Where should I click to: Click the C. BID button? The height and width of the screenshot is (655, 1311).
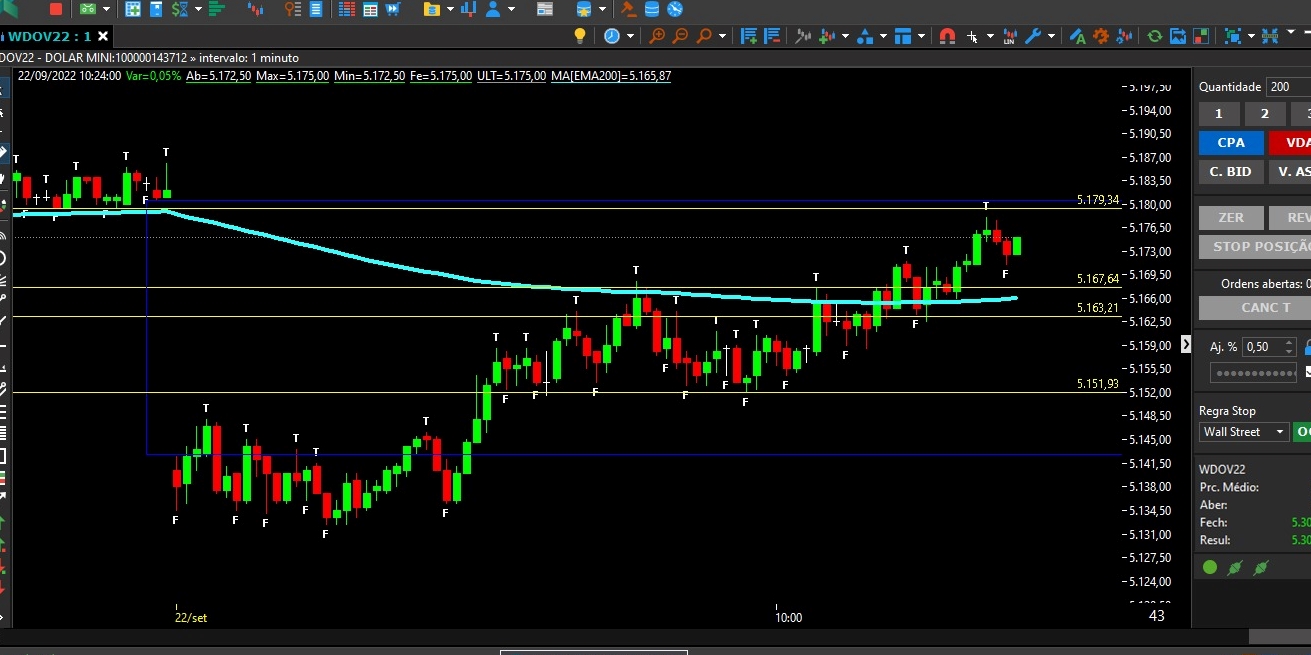(1230, 171)
